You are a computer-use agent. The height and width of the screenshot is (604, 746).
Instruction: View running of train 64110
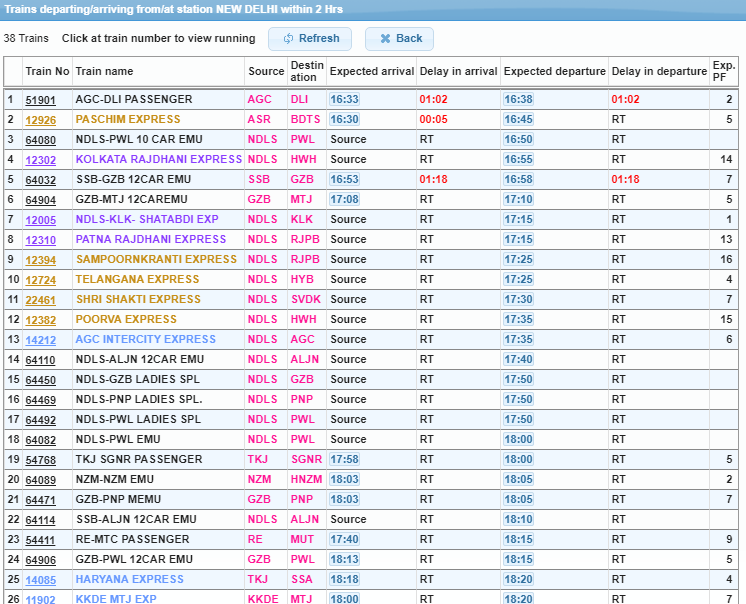pyautogui.click(x=40, y=360)
